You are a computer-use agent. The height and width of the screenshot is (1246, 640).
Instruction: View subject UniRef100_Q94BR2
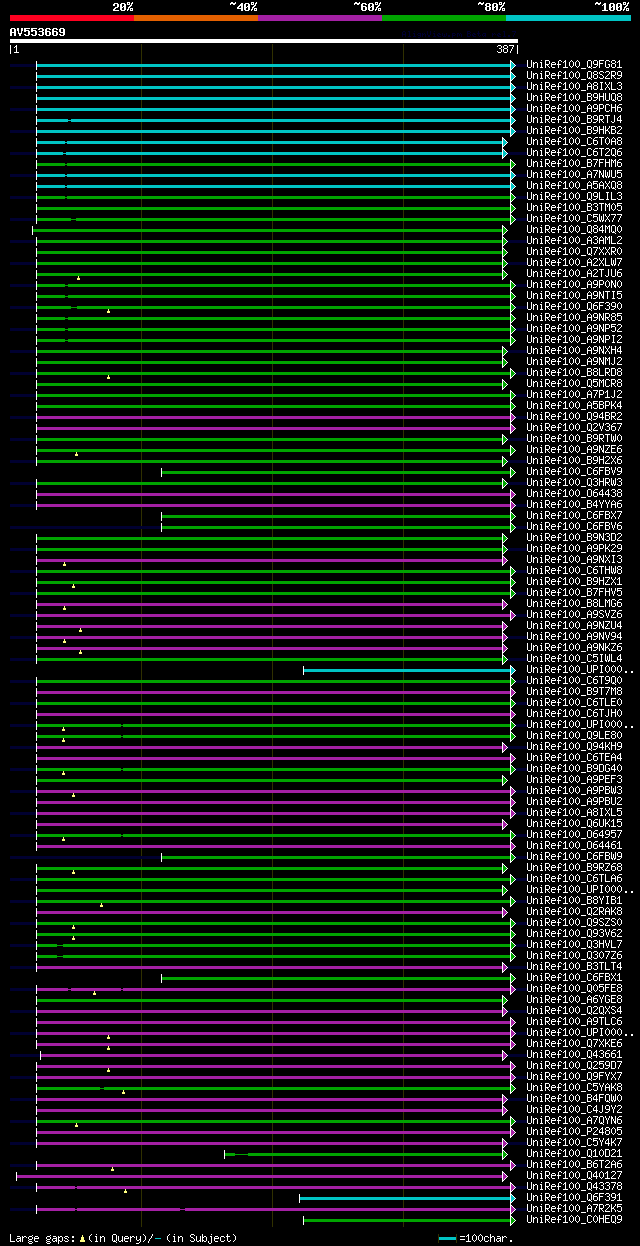click(575, 417)
